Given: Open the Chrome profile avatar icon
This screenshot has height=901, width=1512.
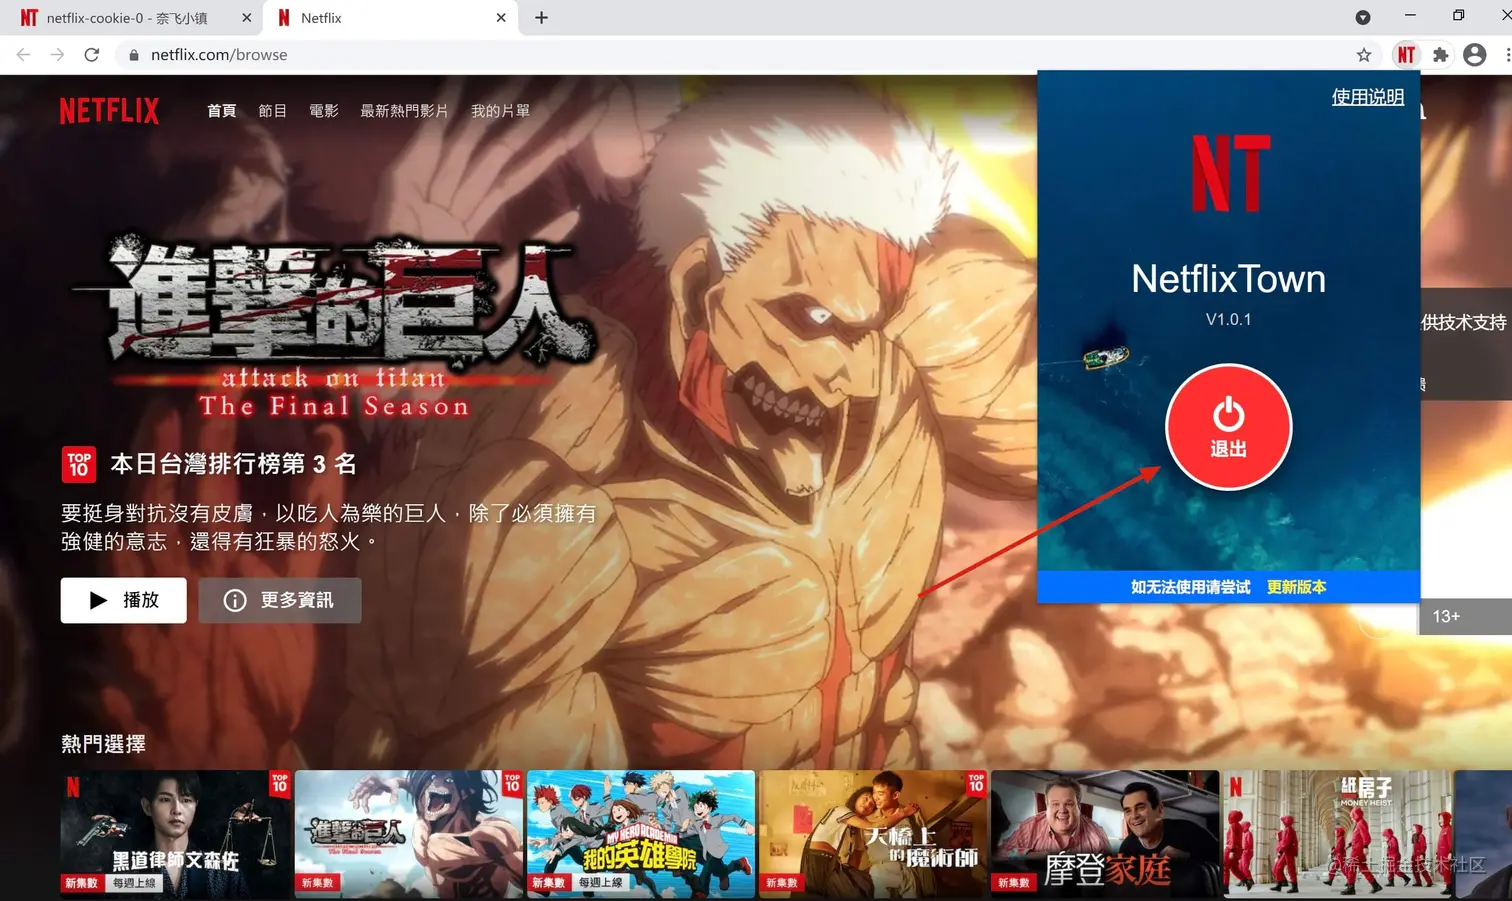Looking at the screenshot, I should [1474, 55].
